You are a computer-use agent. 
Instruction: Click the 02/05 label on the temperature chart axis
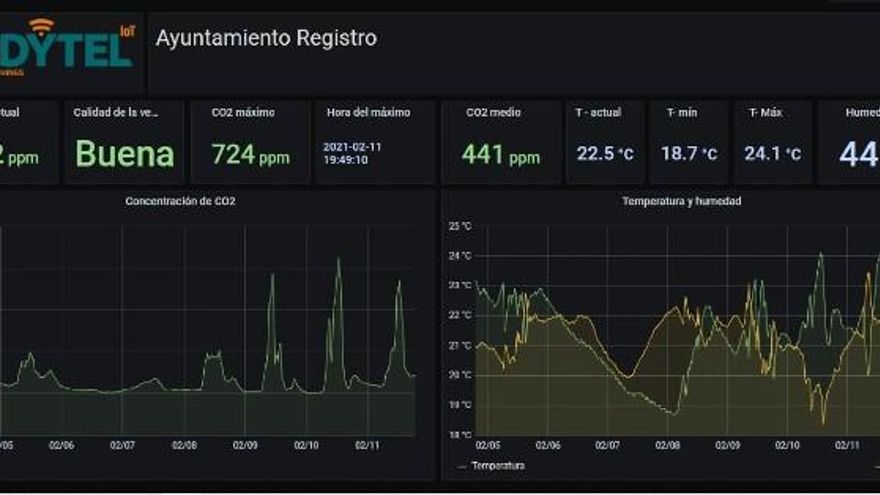point(488,445)
